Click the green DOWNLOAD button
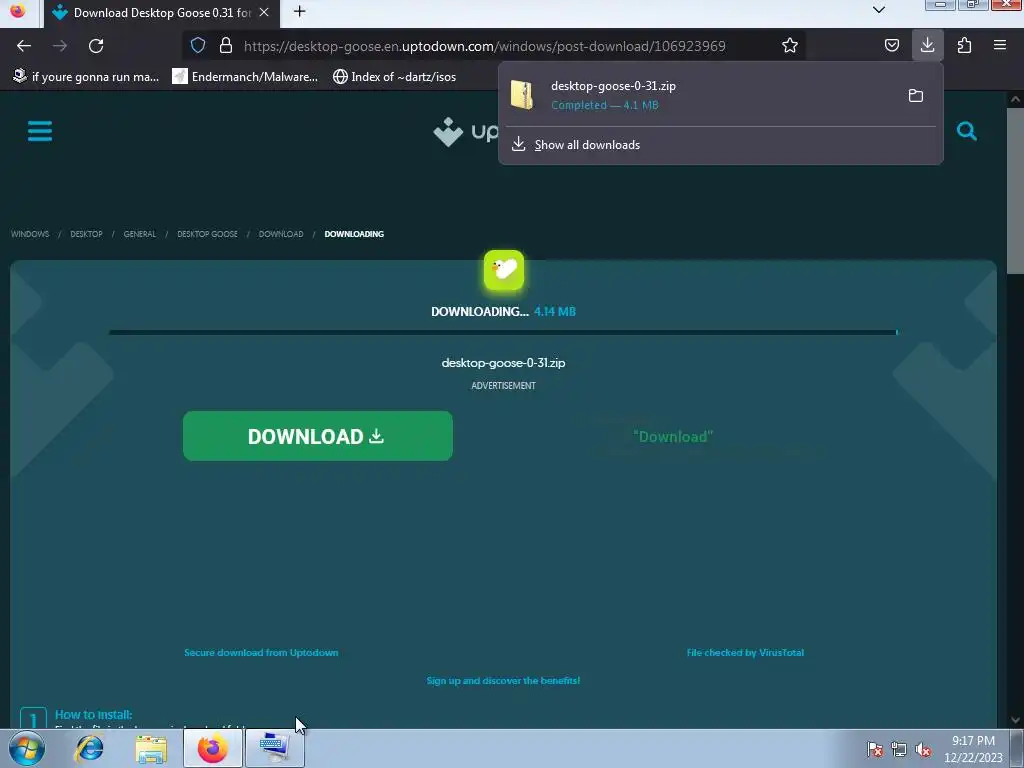 (317, 436)
